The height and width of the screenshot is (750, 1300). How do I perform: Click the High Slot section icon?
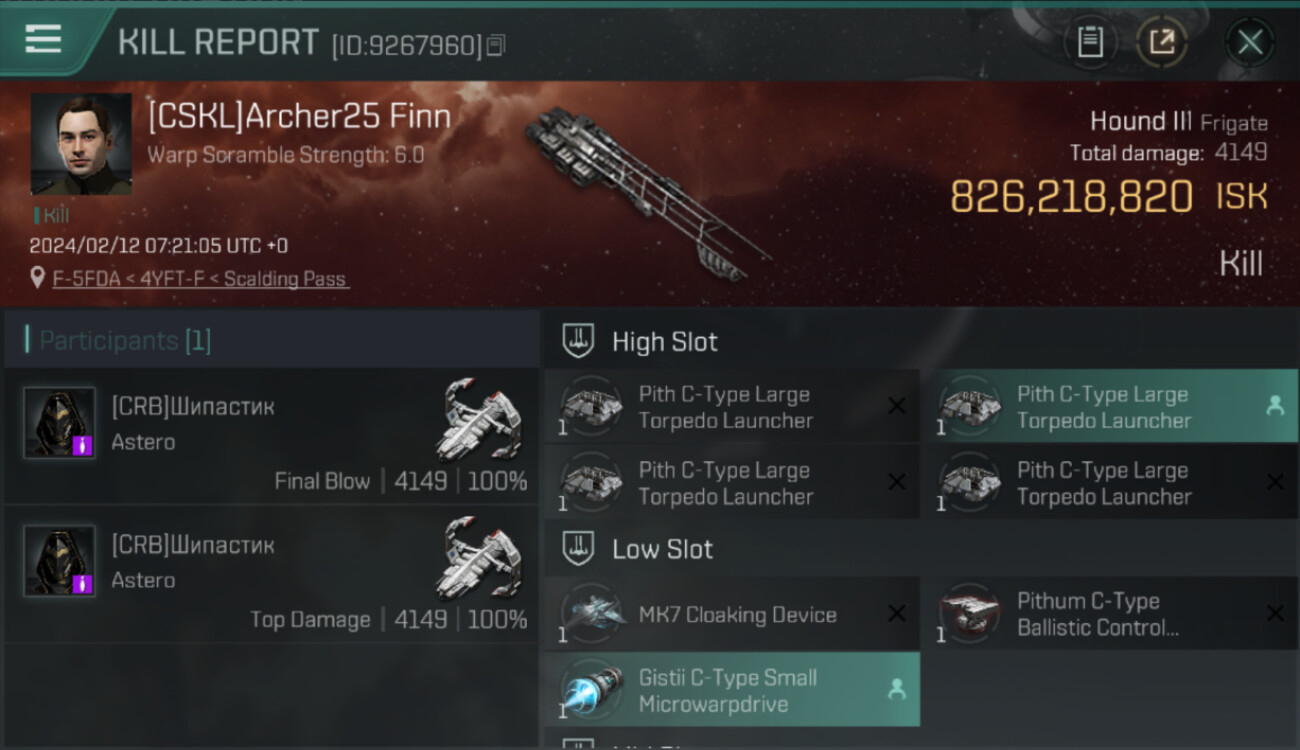pyautogui.click(x=578, y=341)
